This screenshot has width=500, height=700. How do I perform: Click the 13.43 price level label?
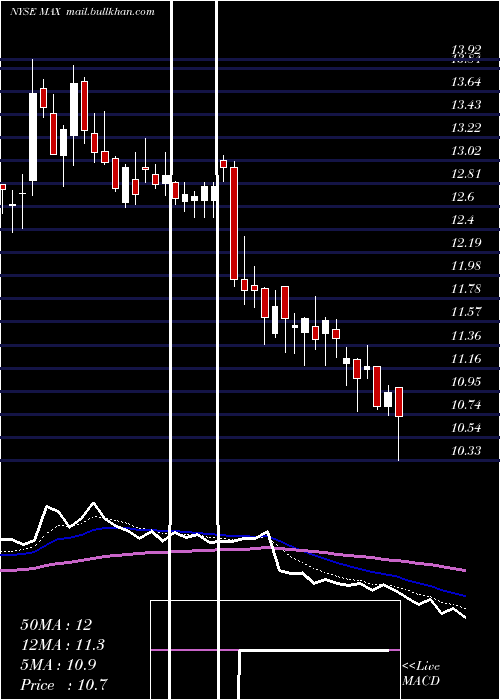click(466, 104)
